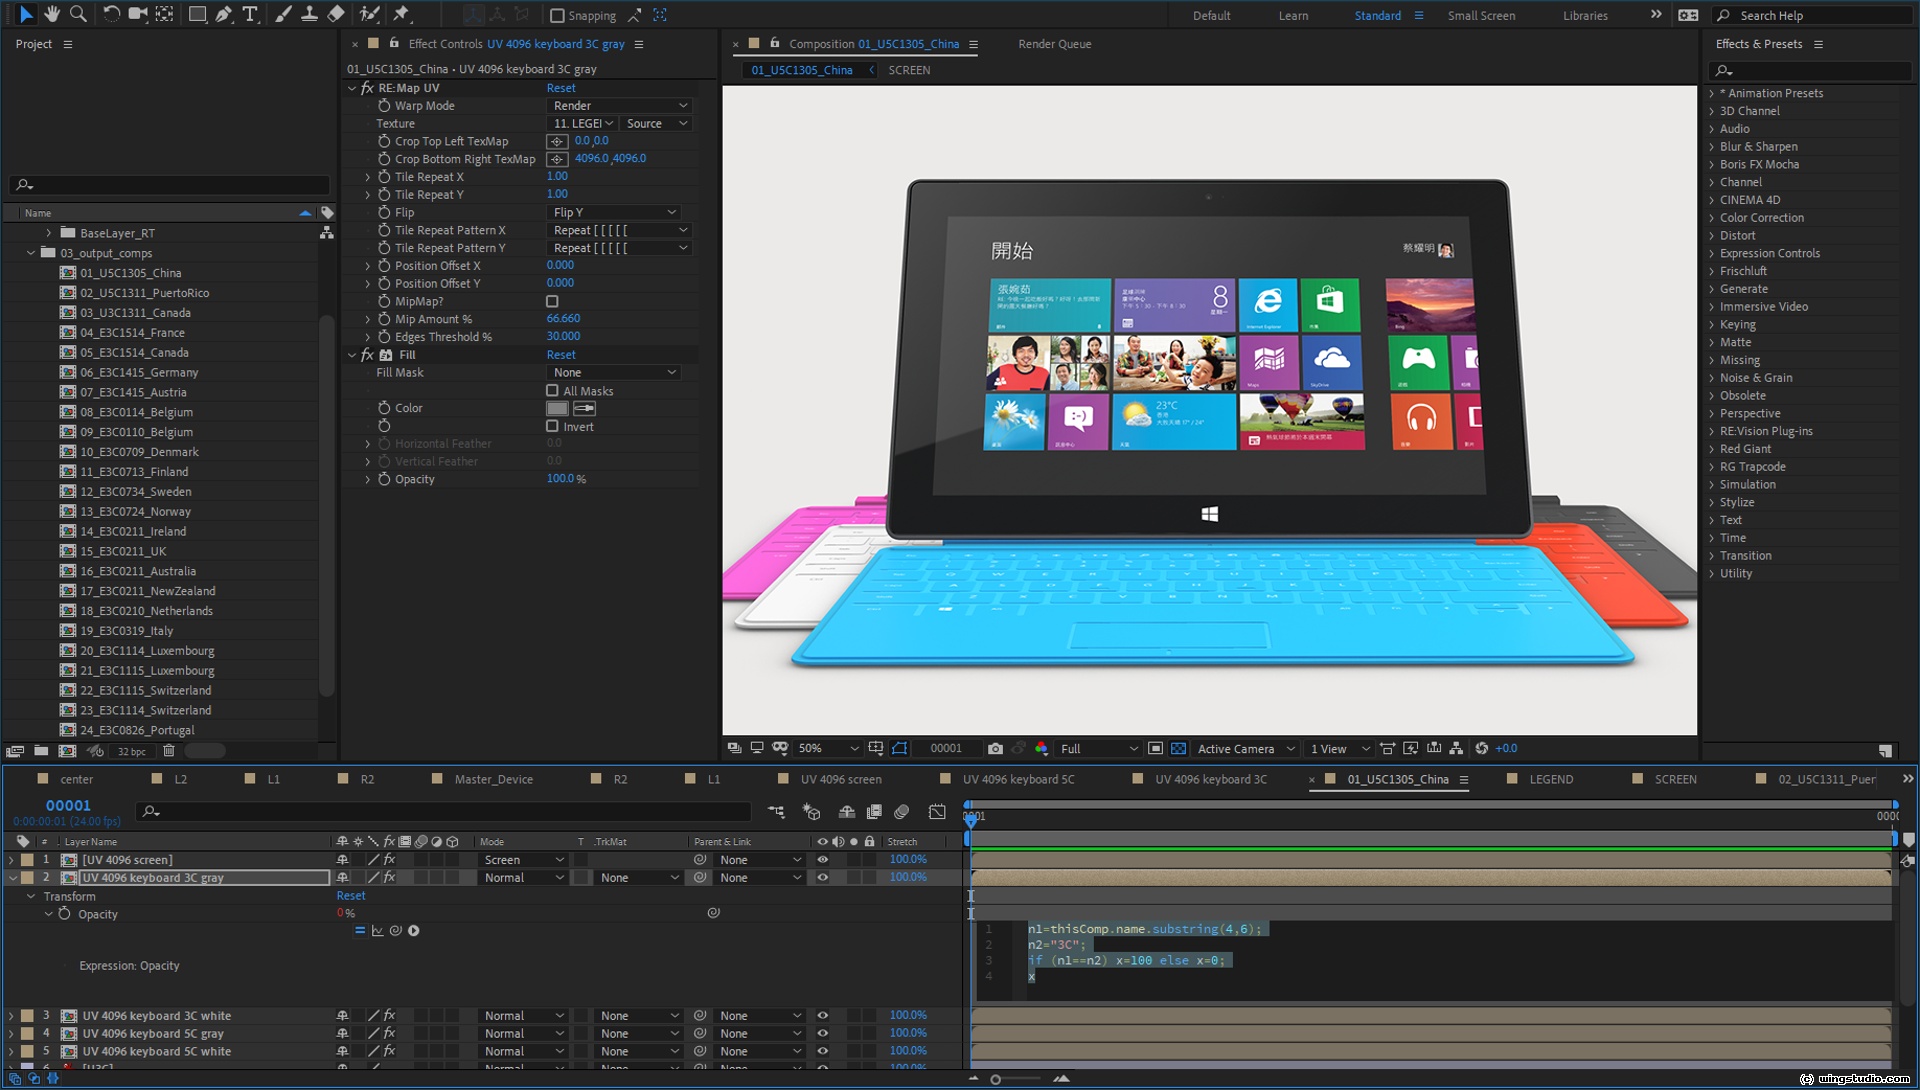The image size is (1920, 1090).
Task: Enable the MipMap? checkbox
Action: coord(552,301)
